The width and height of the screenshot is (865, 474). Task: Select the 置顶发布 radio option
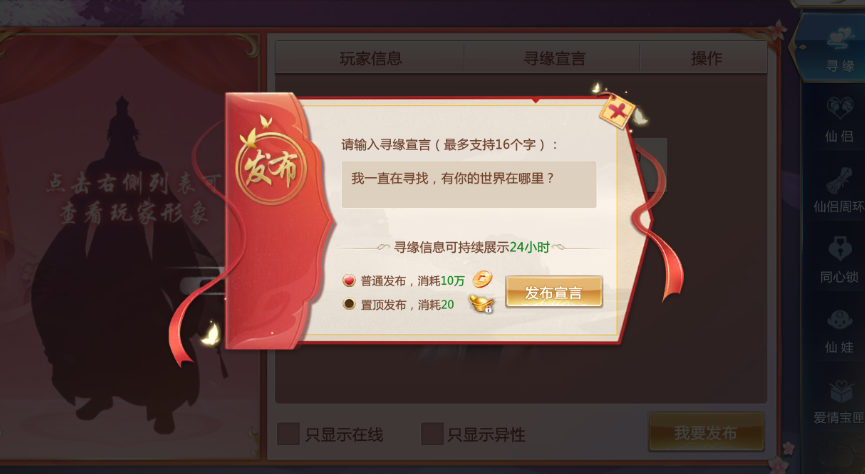(349, 304)
